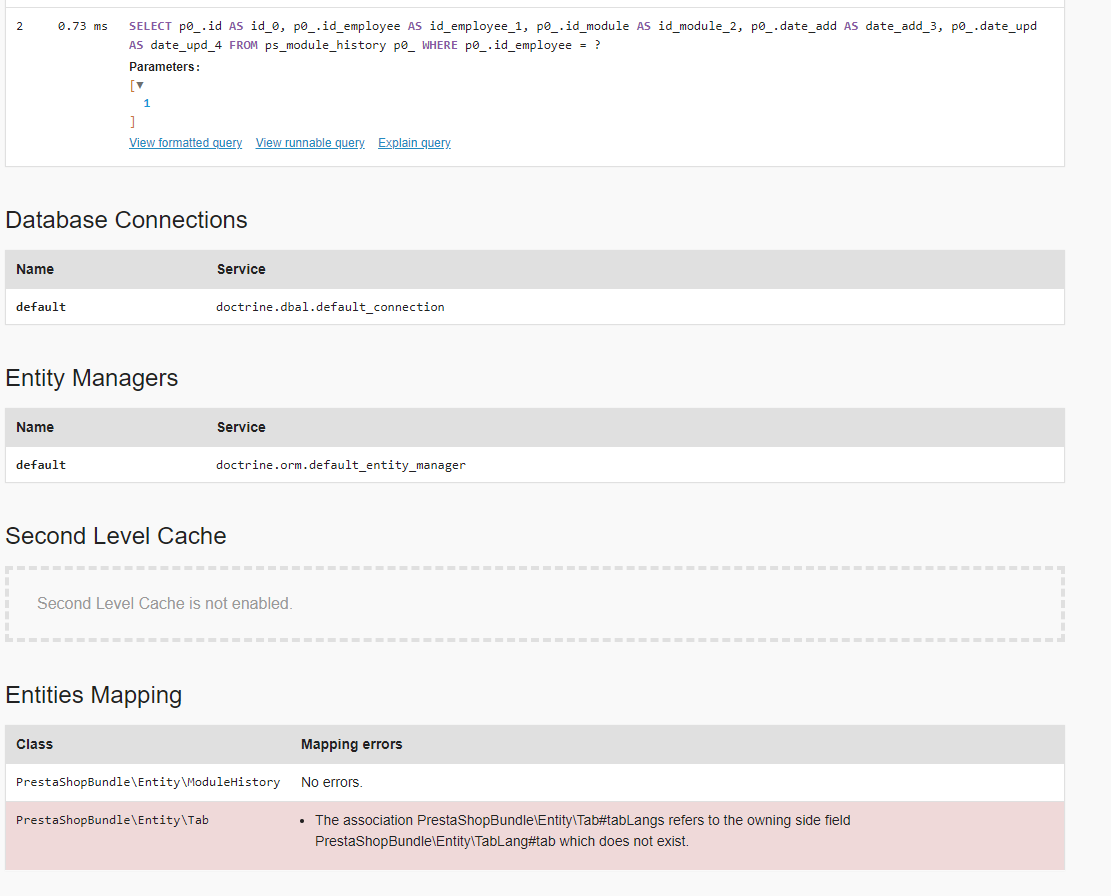1111x896 pixels.
Task: Click the Name header in Entity Managers table
Action: [35, 427]
